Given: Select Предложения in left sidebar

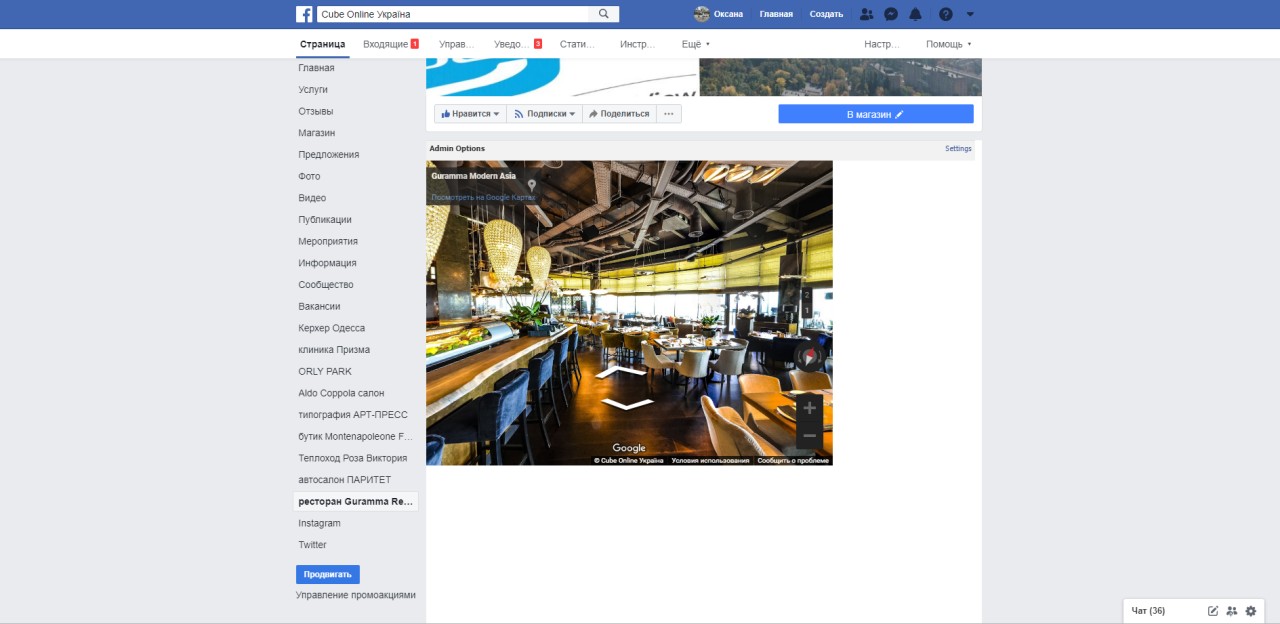Looking at the screenshot, I should pyautogui.click(x=328, y=155).
